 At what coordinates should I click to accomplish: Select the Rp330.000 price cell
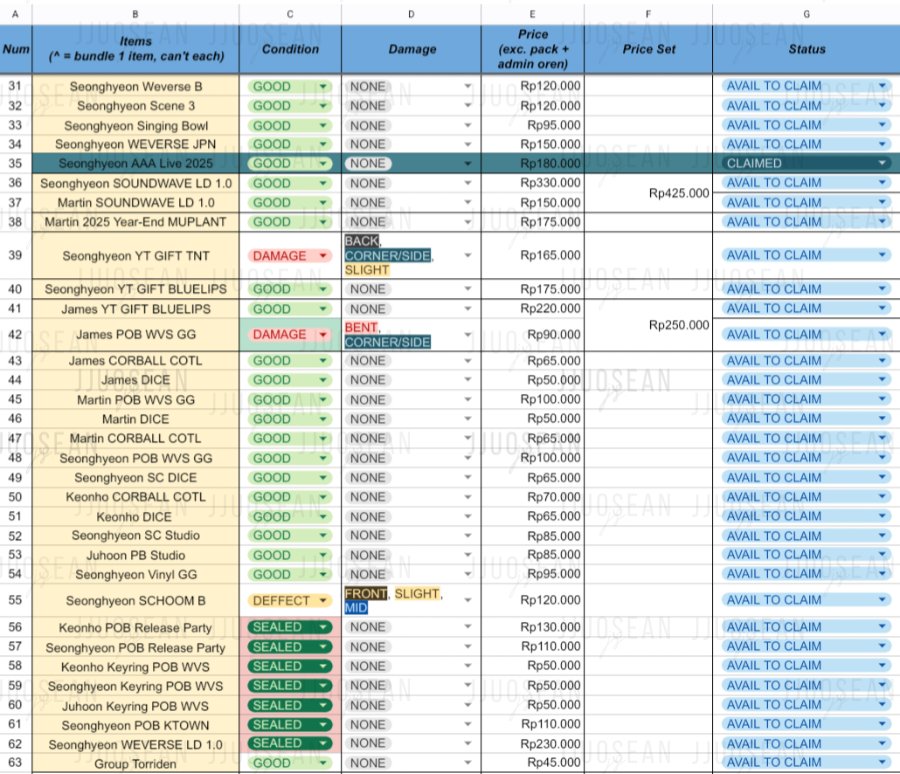(533, 183)
